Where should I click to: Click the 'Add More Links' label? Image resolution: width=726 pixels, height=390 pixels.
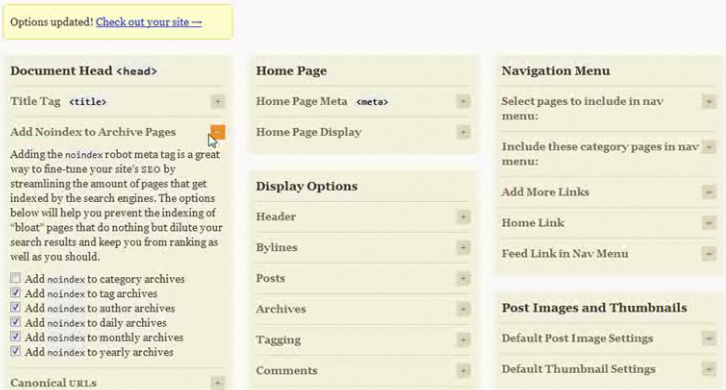[545, 192]
